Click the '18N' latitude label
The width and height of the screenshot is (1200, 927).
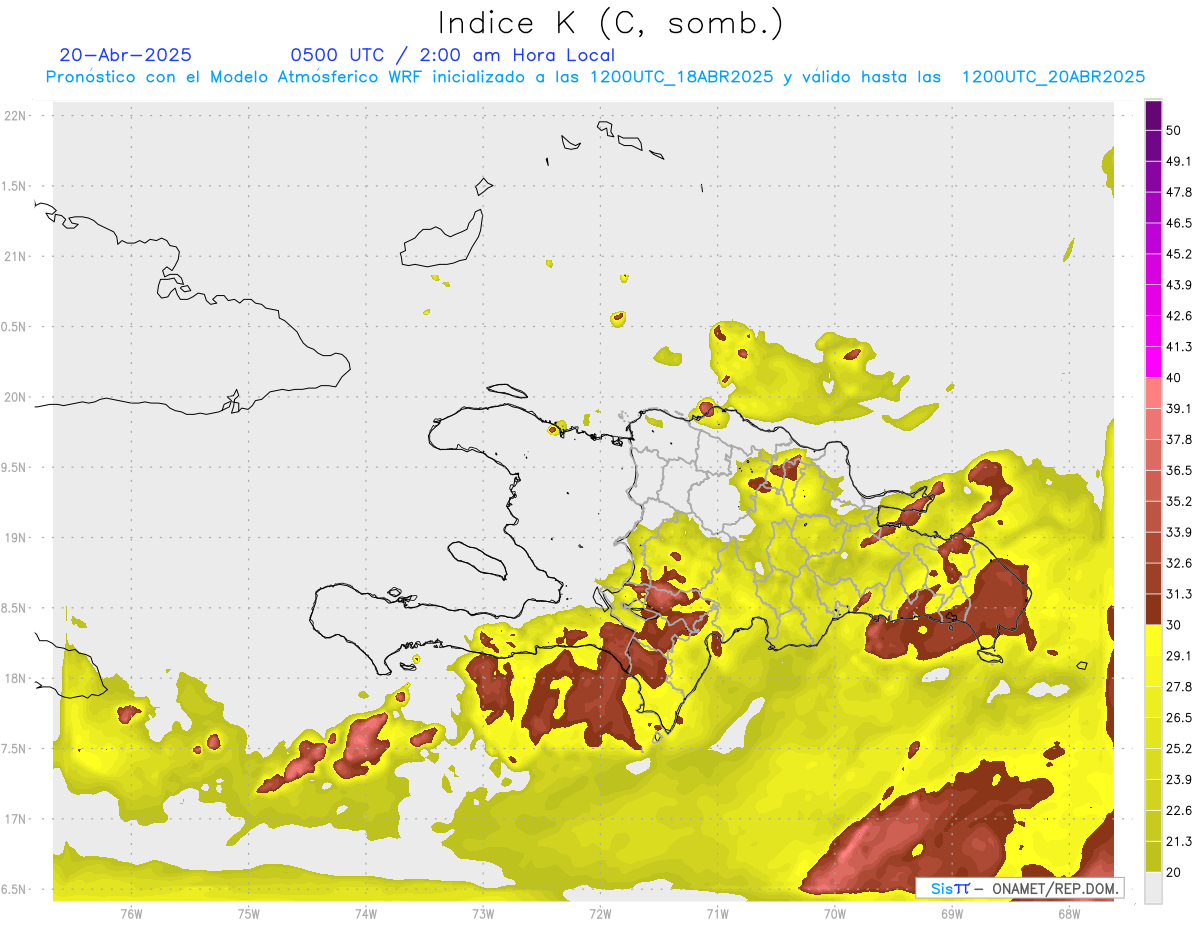[15, 678]
